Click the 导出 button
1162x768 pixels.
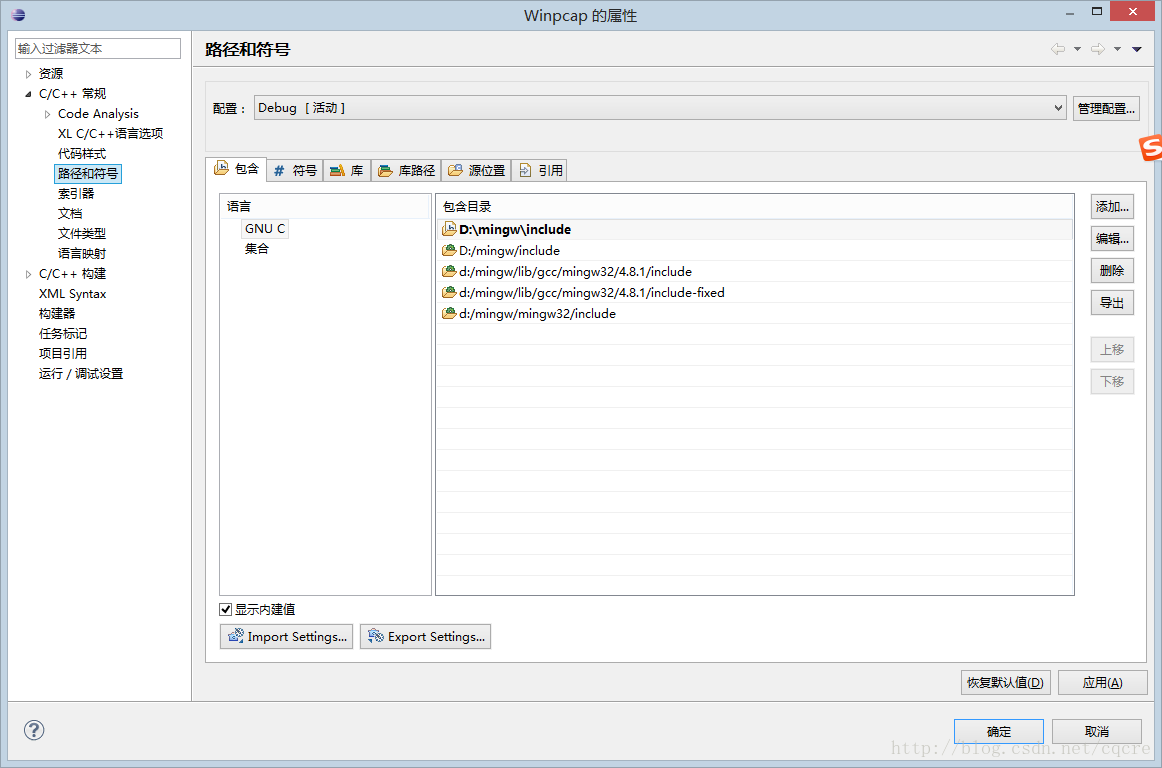(1112, 302)
